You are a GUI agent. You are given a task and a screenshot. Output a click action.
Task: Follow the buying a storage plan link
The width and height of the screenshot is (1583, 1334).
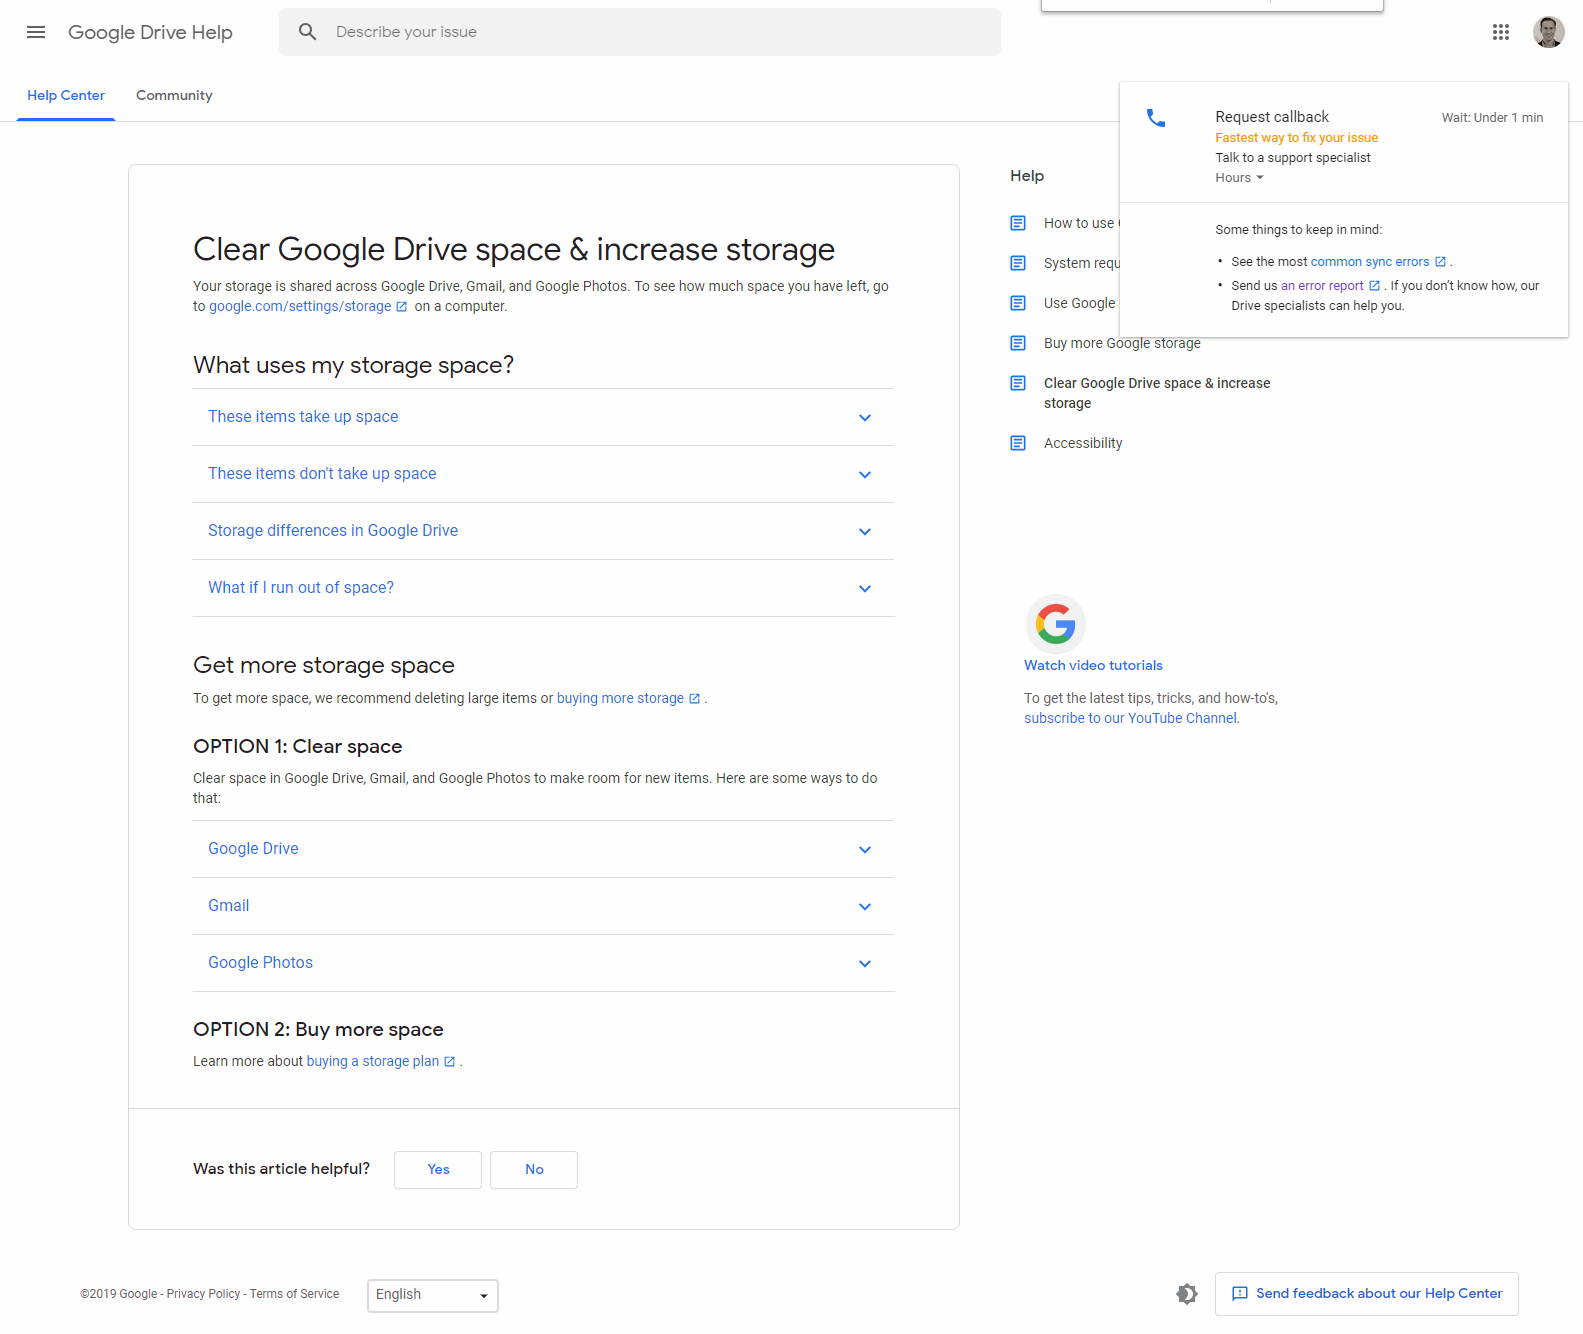pos(373,1062)
